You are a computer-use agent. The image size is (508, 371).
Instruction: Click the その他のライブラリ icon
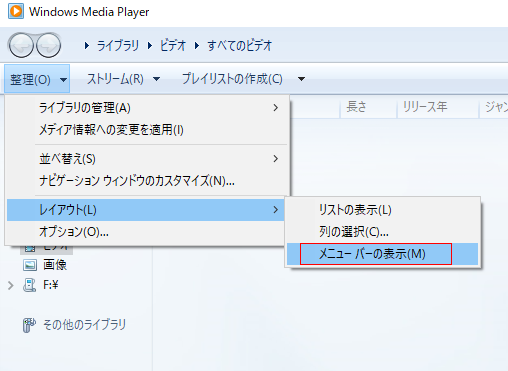(29, 325)
